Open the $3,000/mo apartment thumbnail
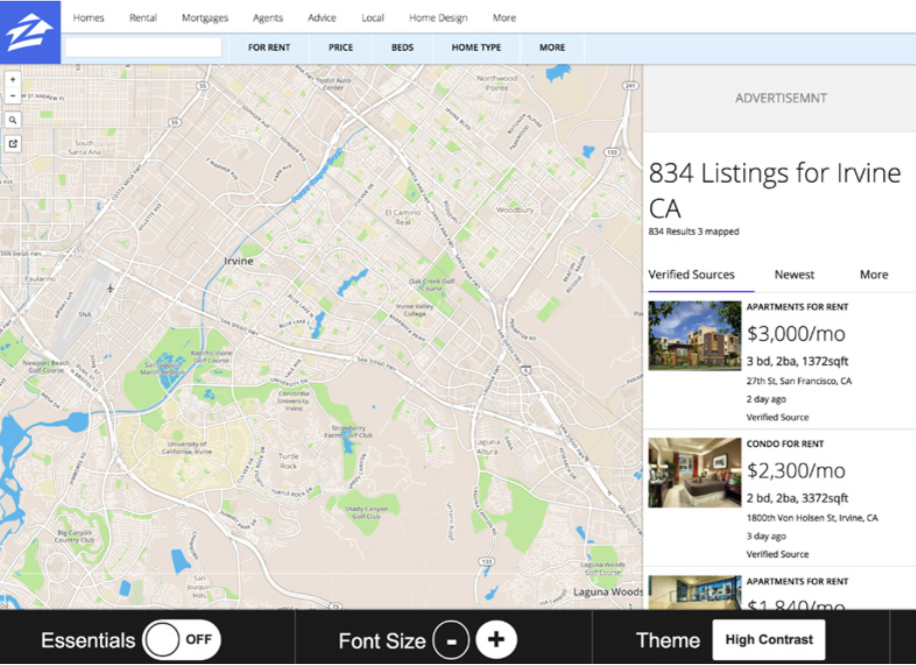Viewport: 916px width, 665px height. coord(695,335)
